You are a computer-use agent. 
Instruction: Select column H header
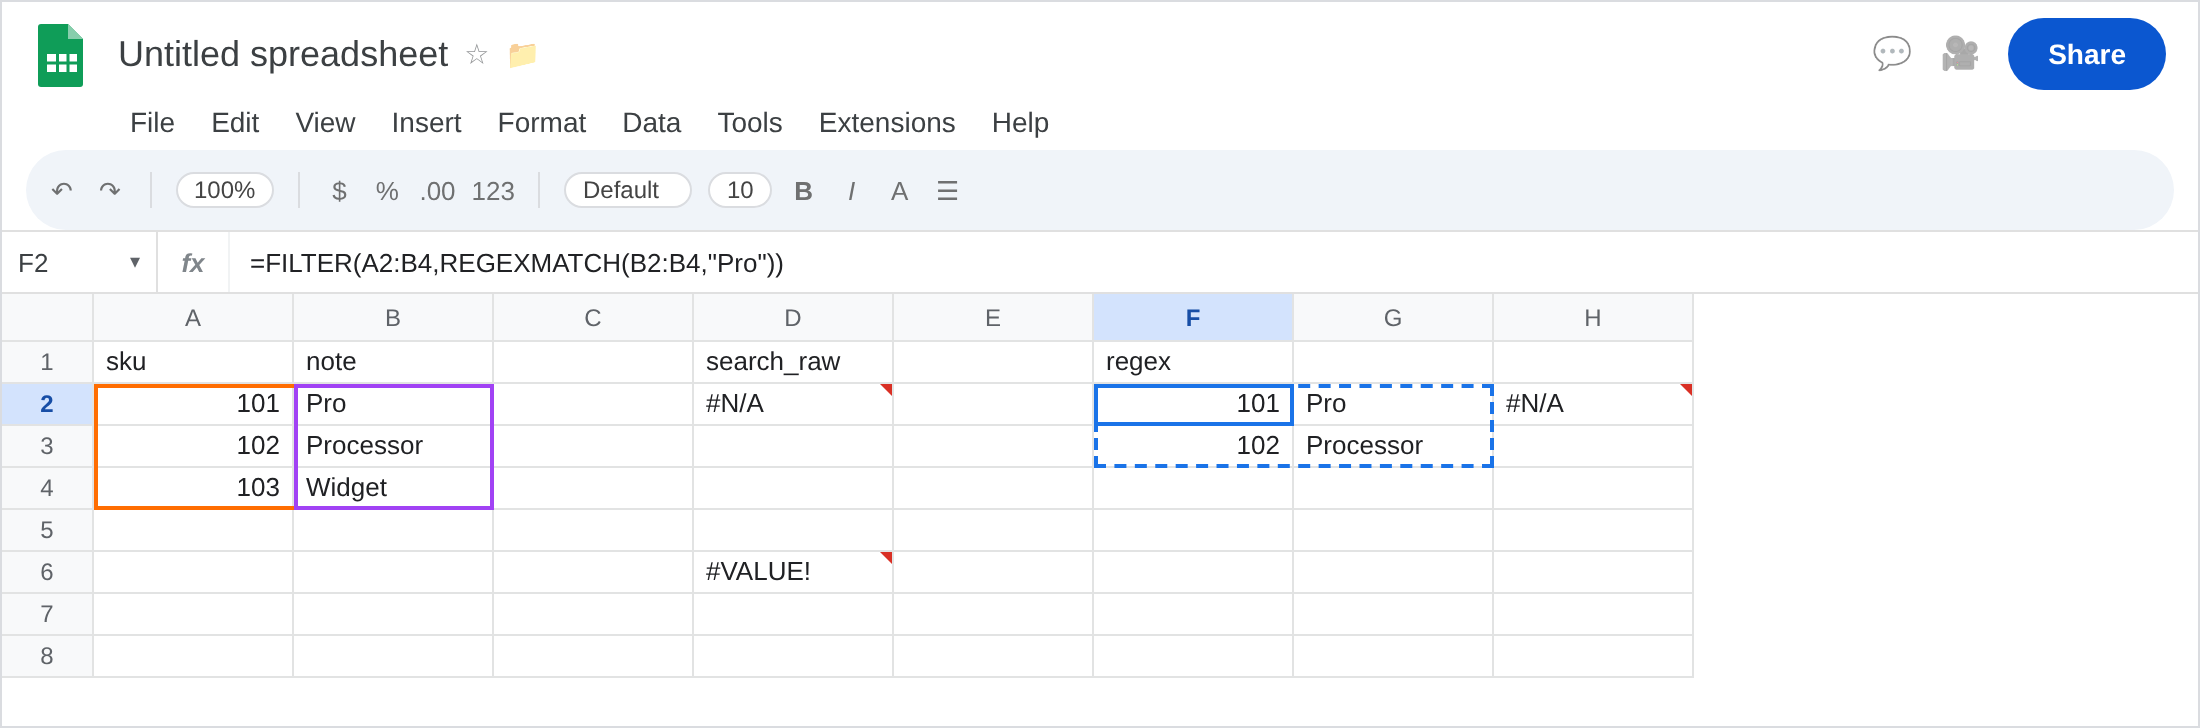point(1593,318)
